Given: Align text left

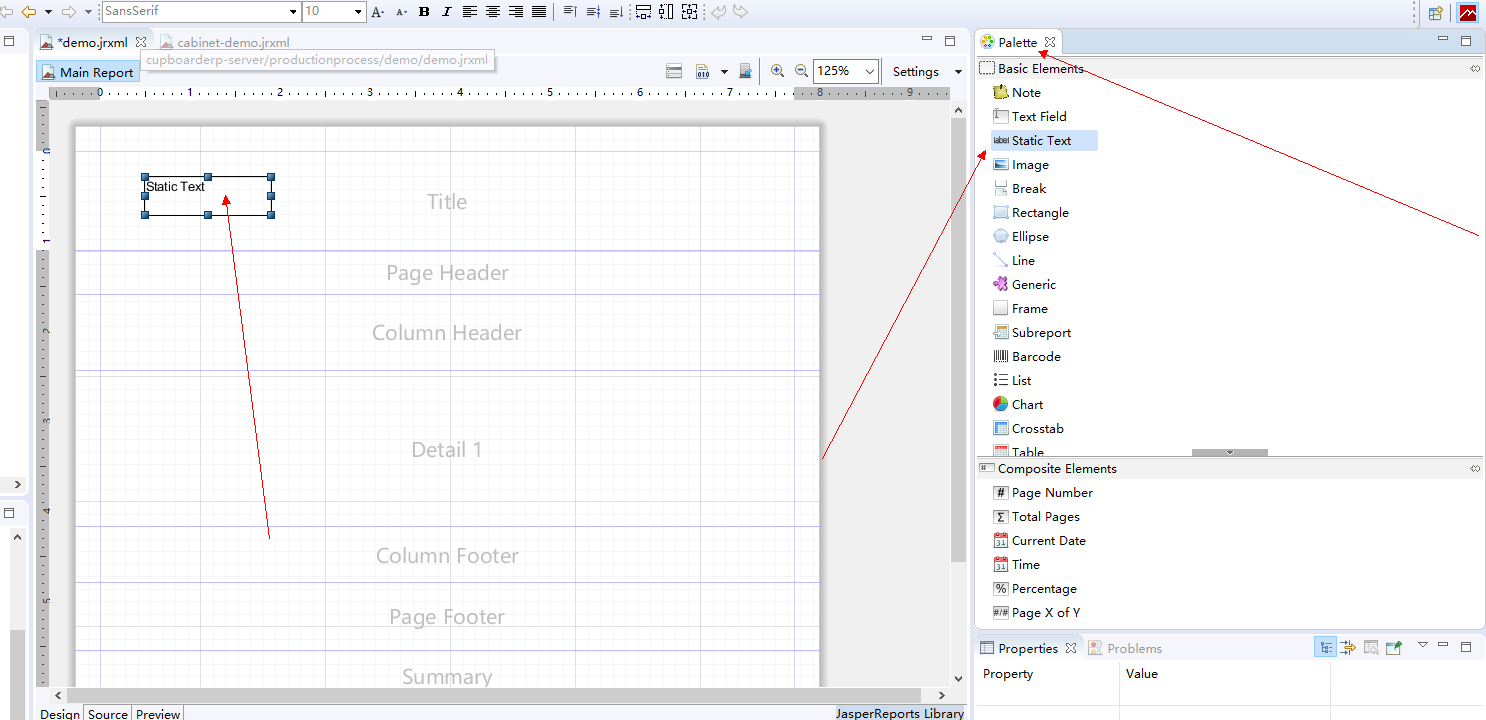Looking at the screenshot, I should click(x=470, y=12).
